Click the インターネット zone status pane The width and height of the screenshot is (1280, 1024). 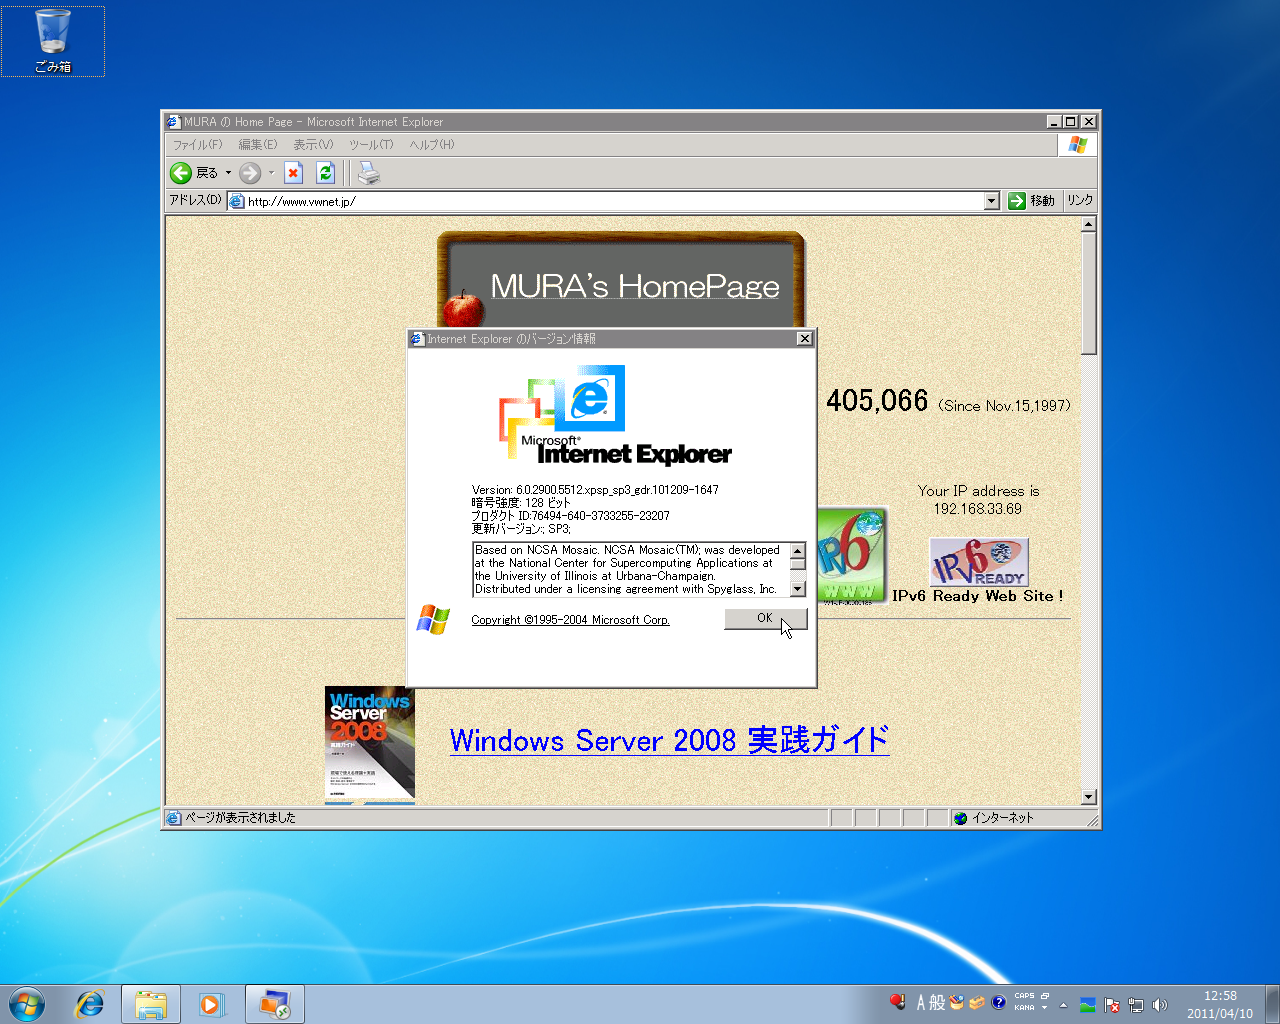point(1018,818)
